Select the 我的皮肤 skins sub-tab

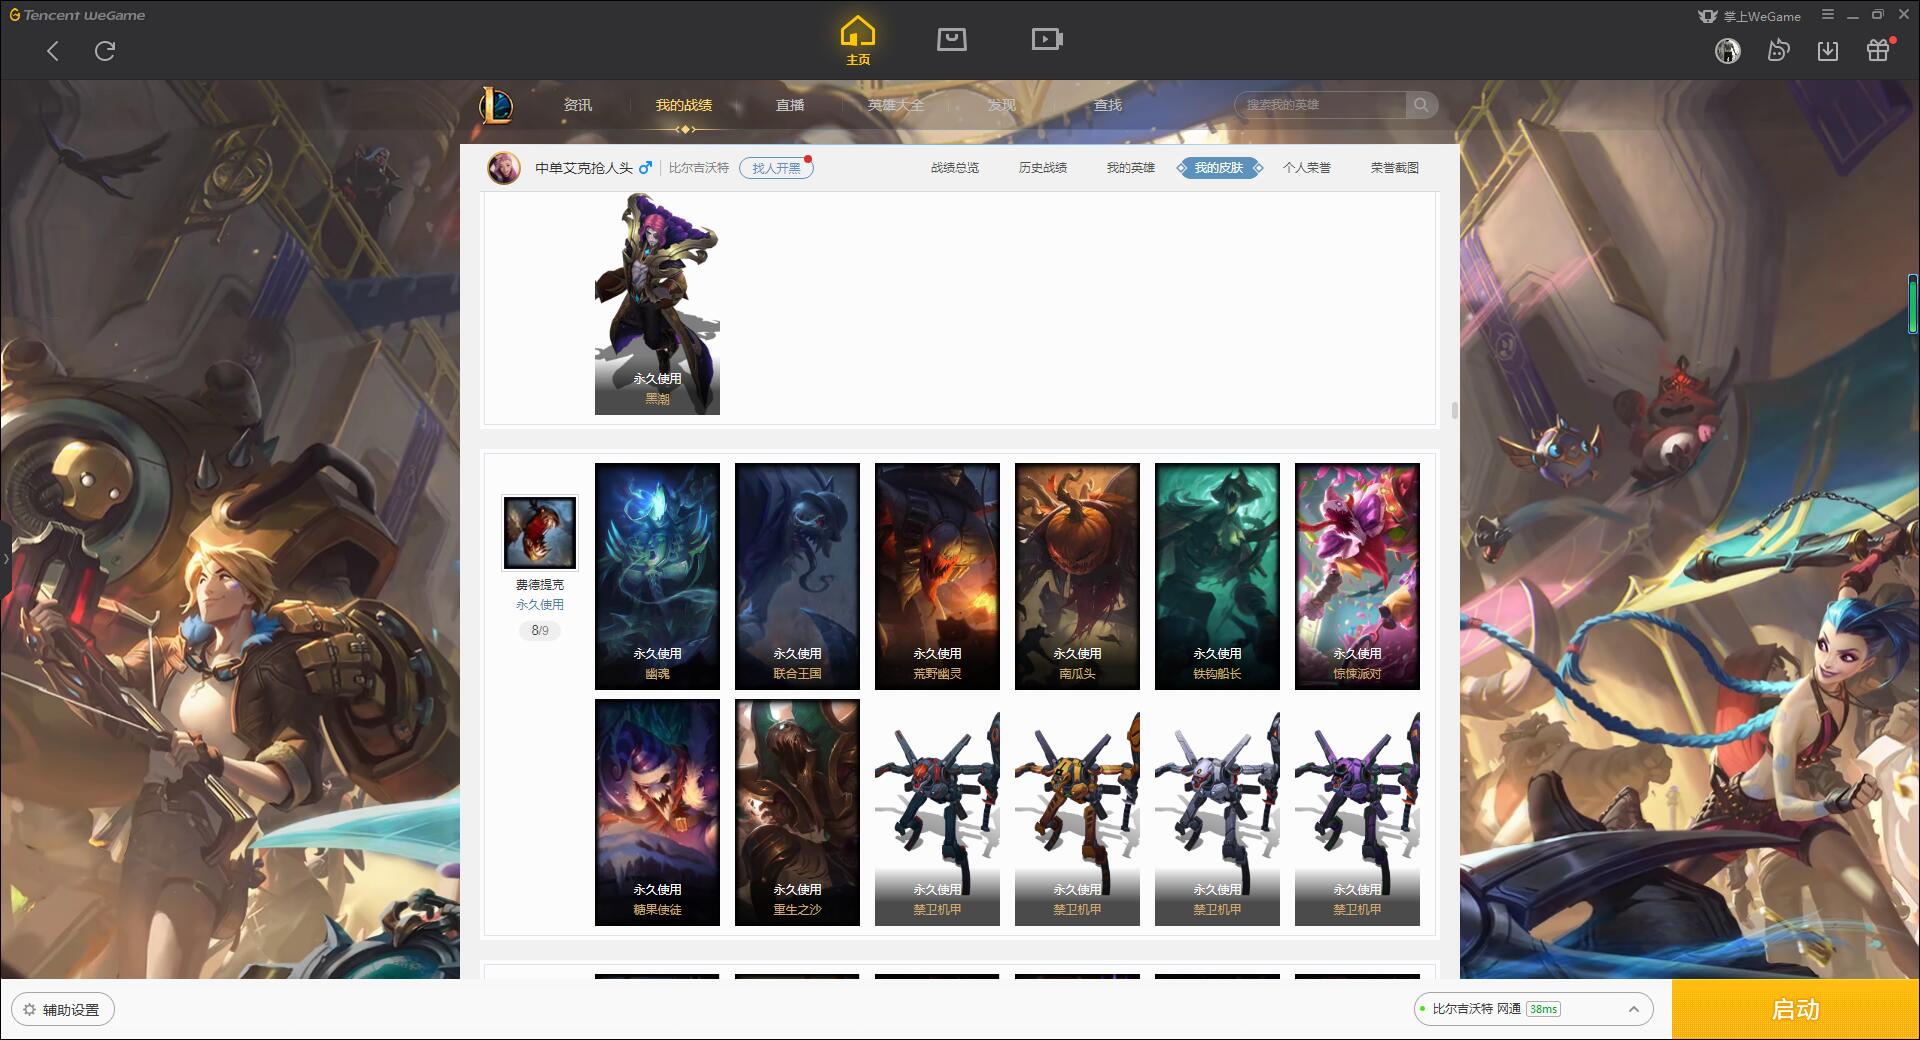1219,168
